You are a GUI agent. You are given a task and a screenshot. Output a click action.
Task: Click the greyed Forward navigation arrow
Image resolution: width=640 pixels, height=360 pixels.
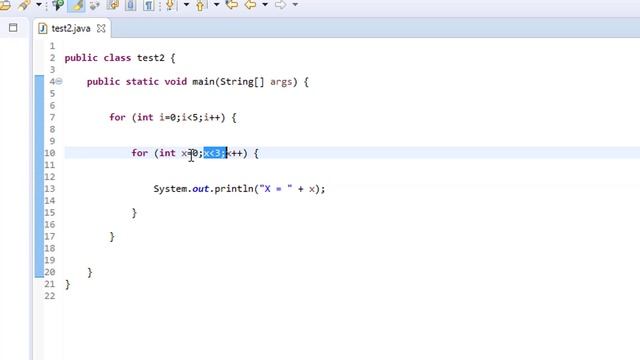pos(280,5)
